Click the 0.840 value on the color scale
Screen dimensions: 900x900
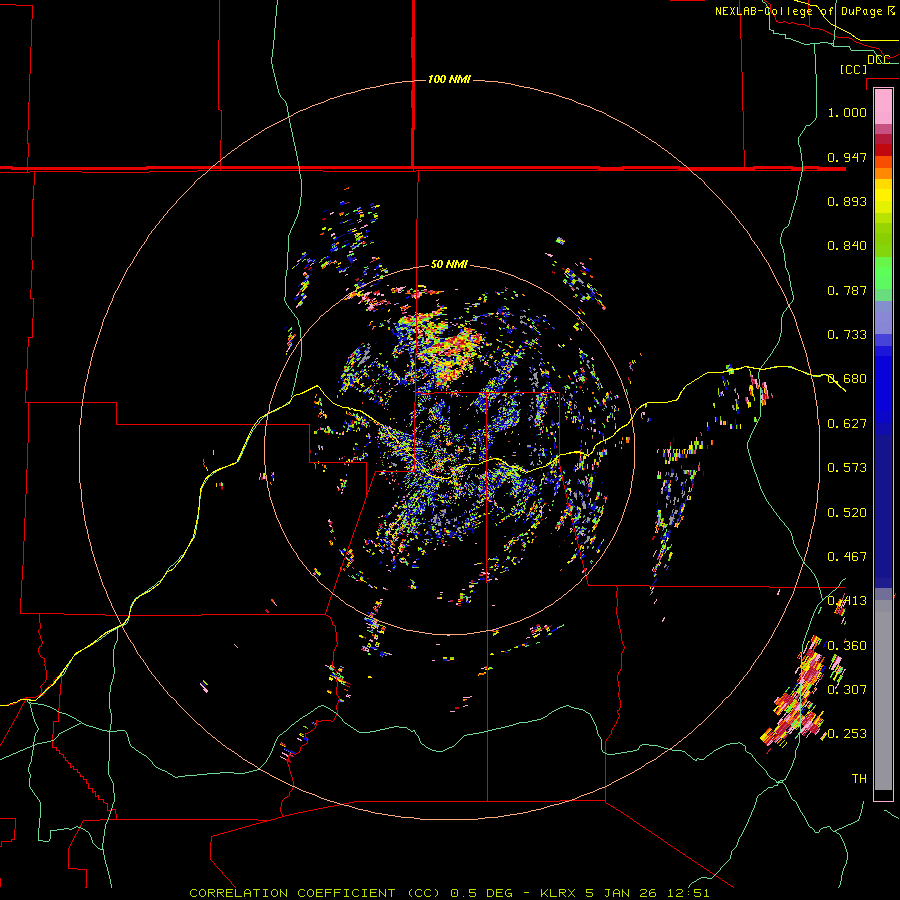(847, 246)
